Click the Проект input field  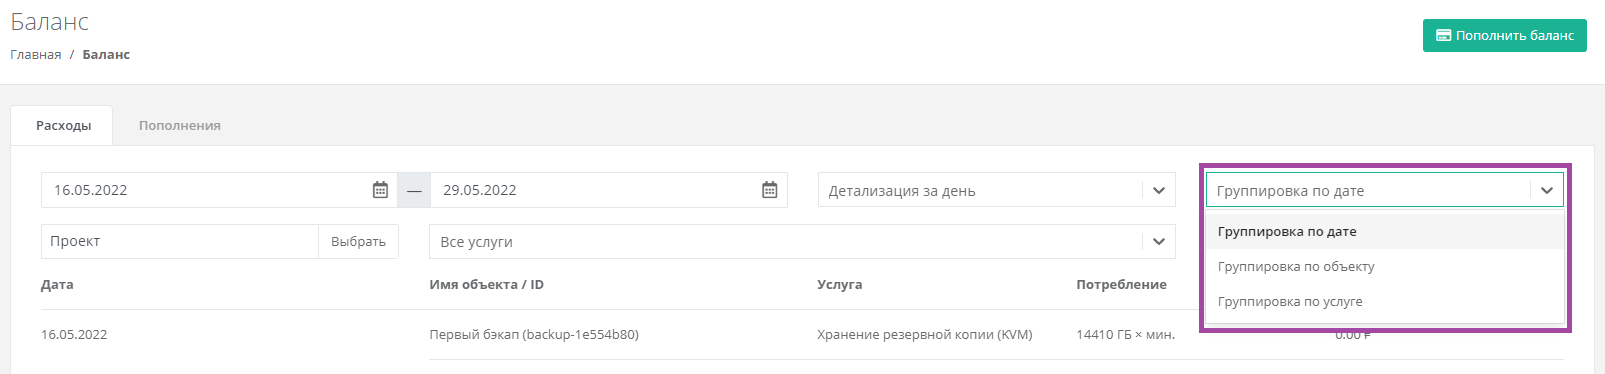(x=180, y=241)
